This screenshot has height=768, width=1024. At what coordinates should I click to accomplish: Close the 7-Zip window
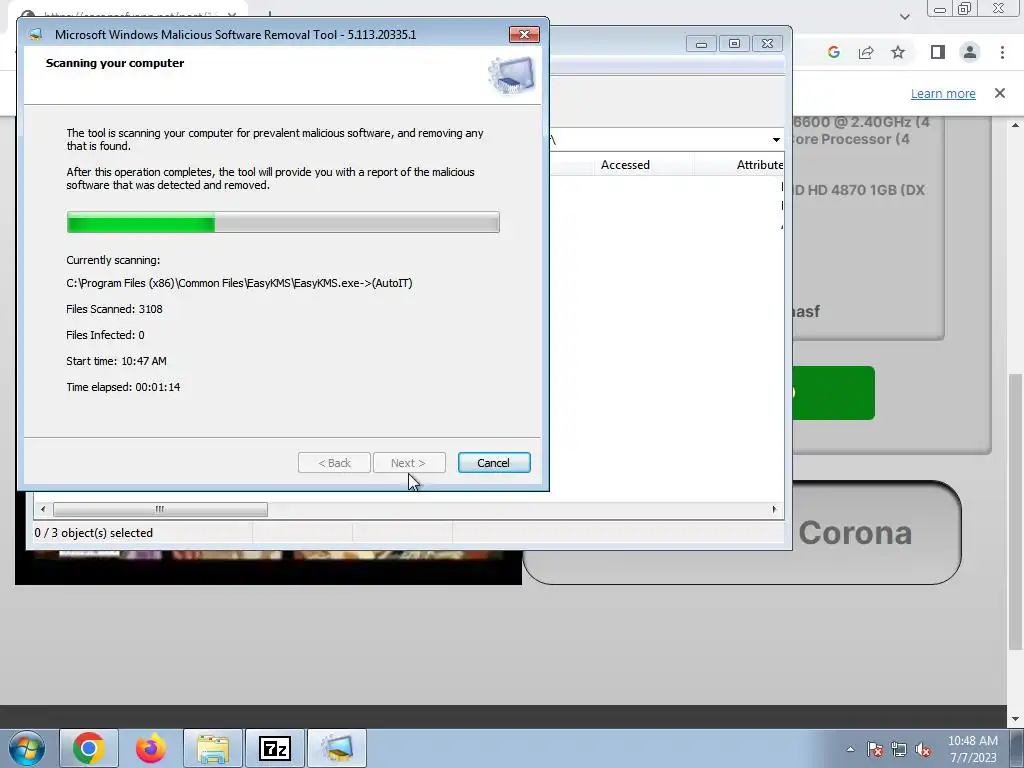pyautogui.click(x=767, y=44)
